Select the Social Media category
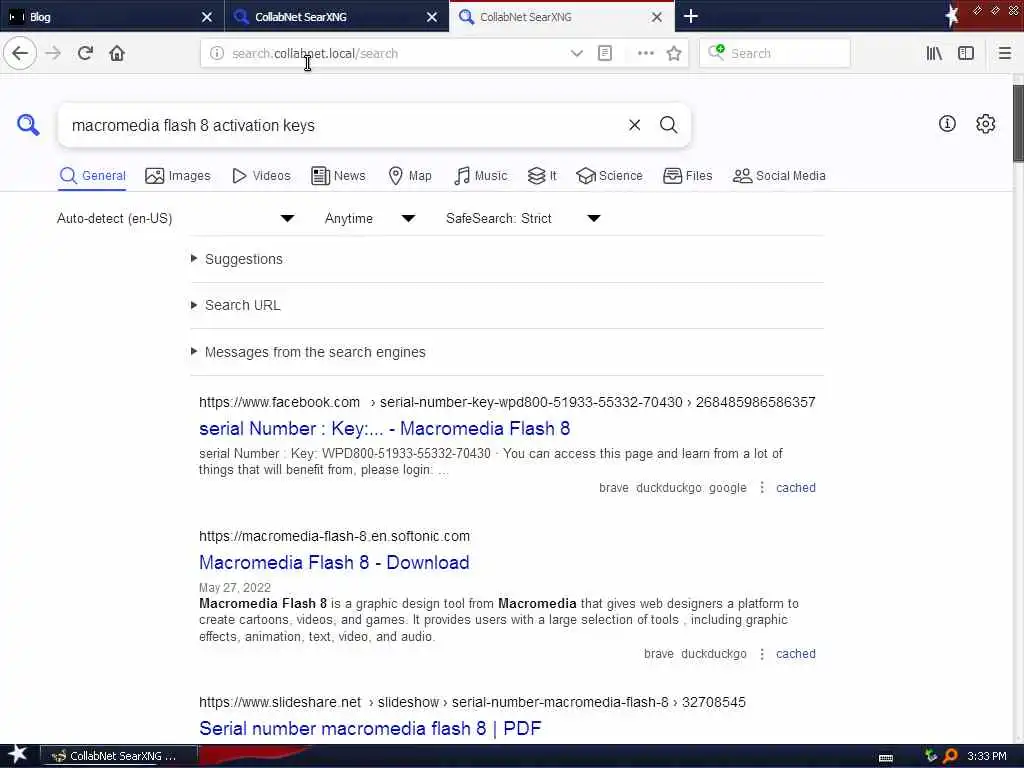 coord(779,176)
